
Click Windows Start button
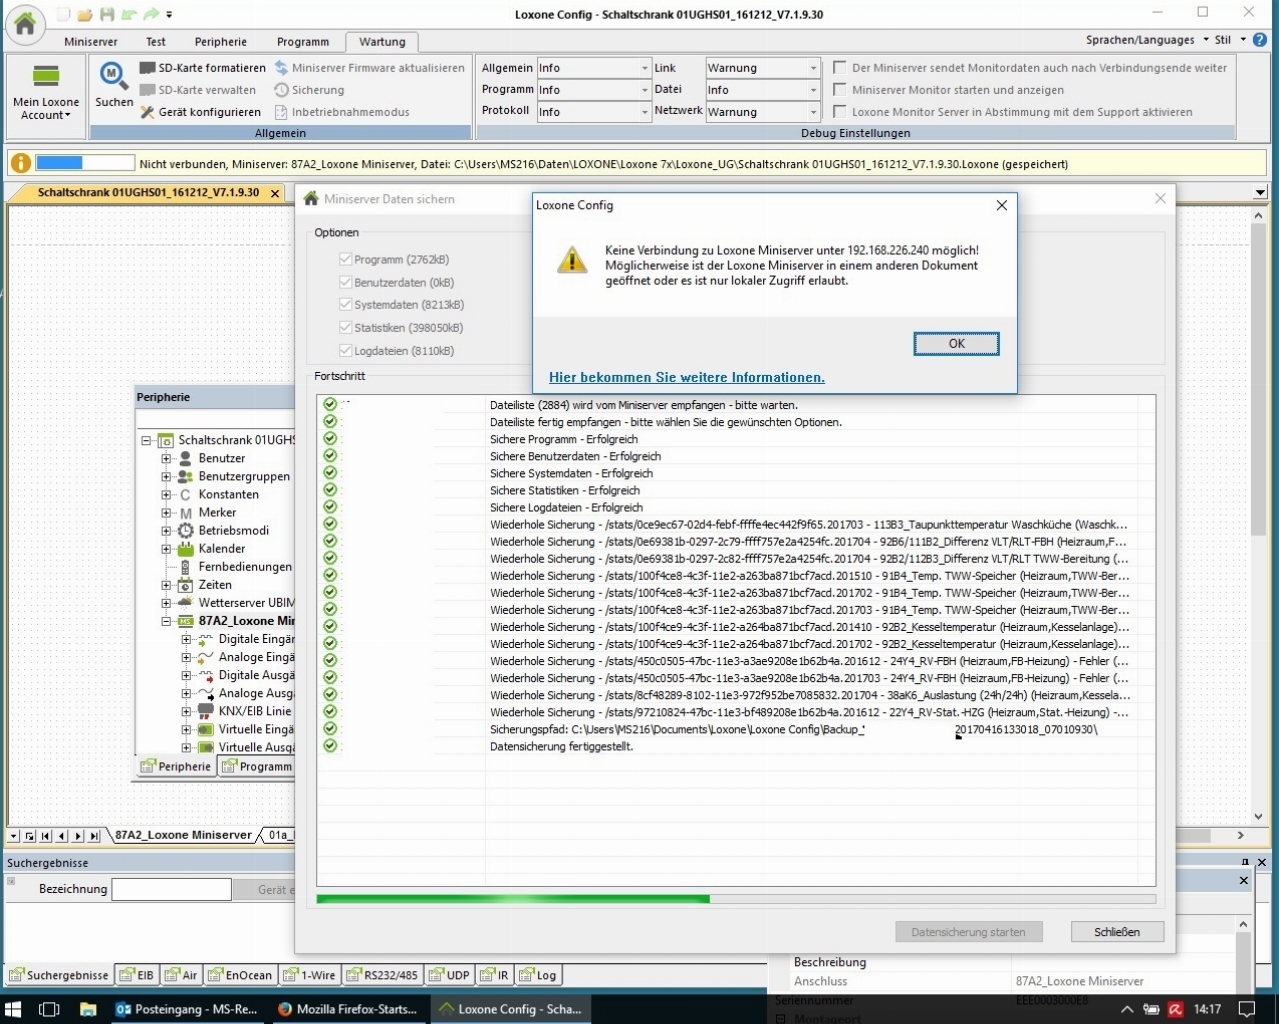[13, 1009]
